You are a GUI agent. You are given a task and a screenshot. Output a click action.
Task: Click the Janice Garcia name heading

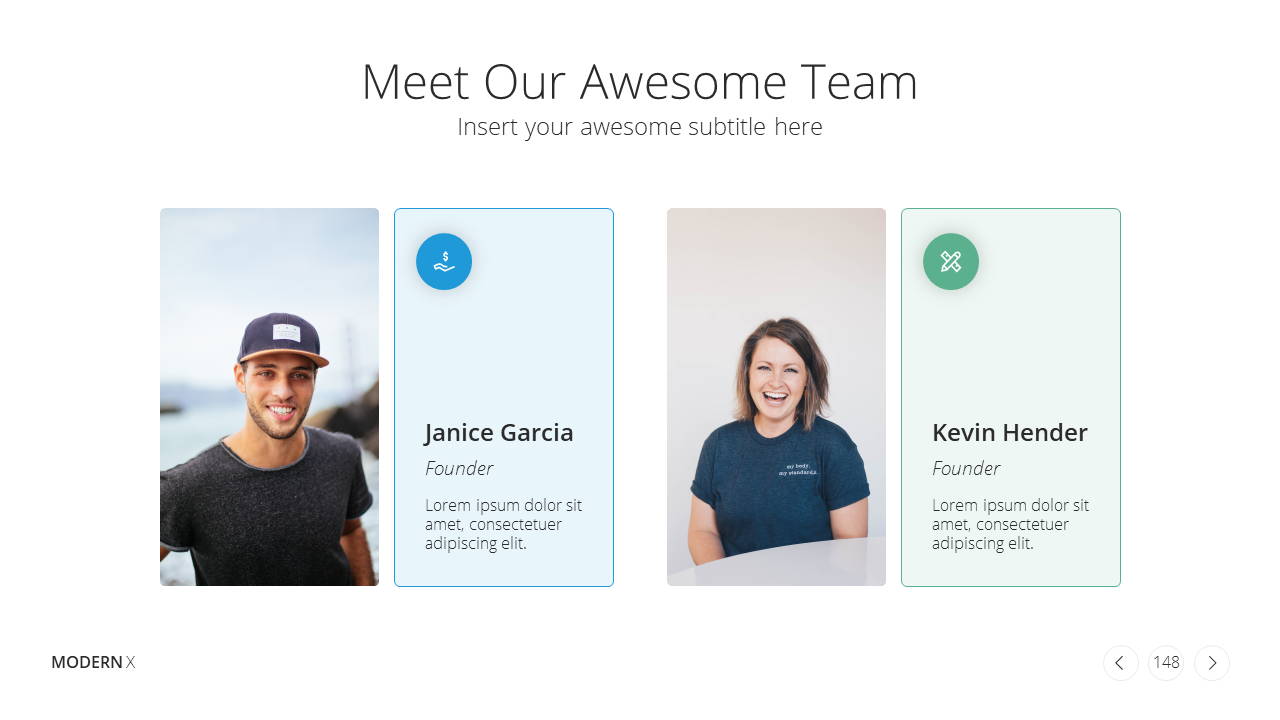(x=499, y=433)
